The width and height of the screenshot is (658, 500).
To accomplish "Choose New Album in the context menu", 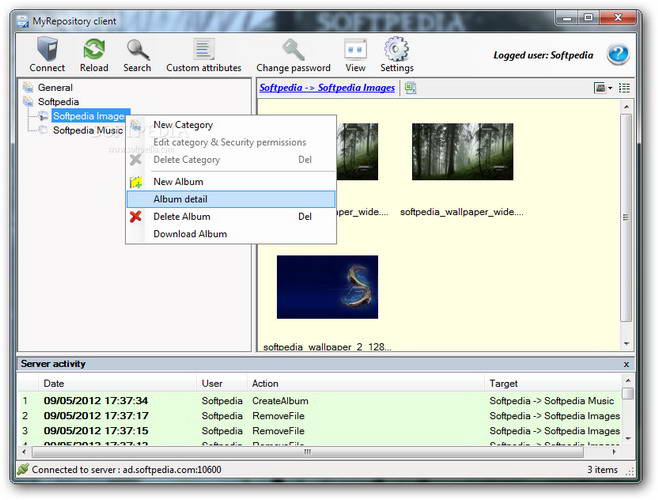I will point(231,182).
